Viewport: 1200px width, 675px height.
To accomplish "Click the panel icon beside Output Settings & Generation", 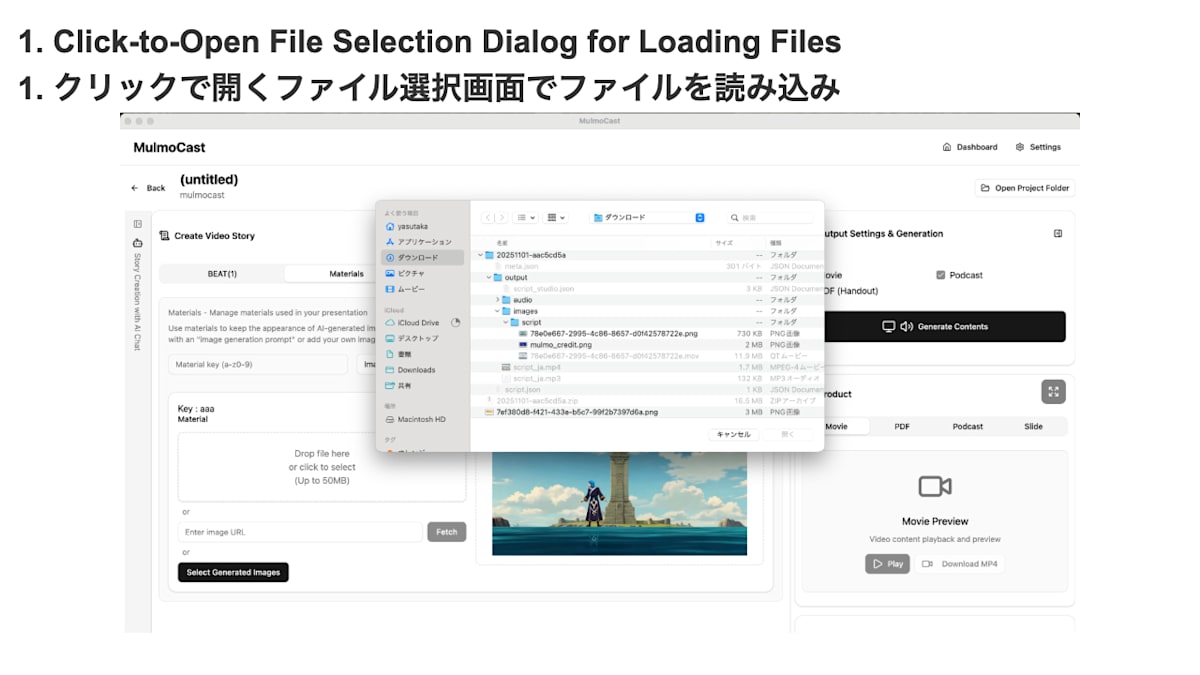I will pyautogui.click(x=1058, y=233).
